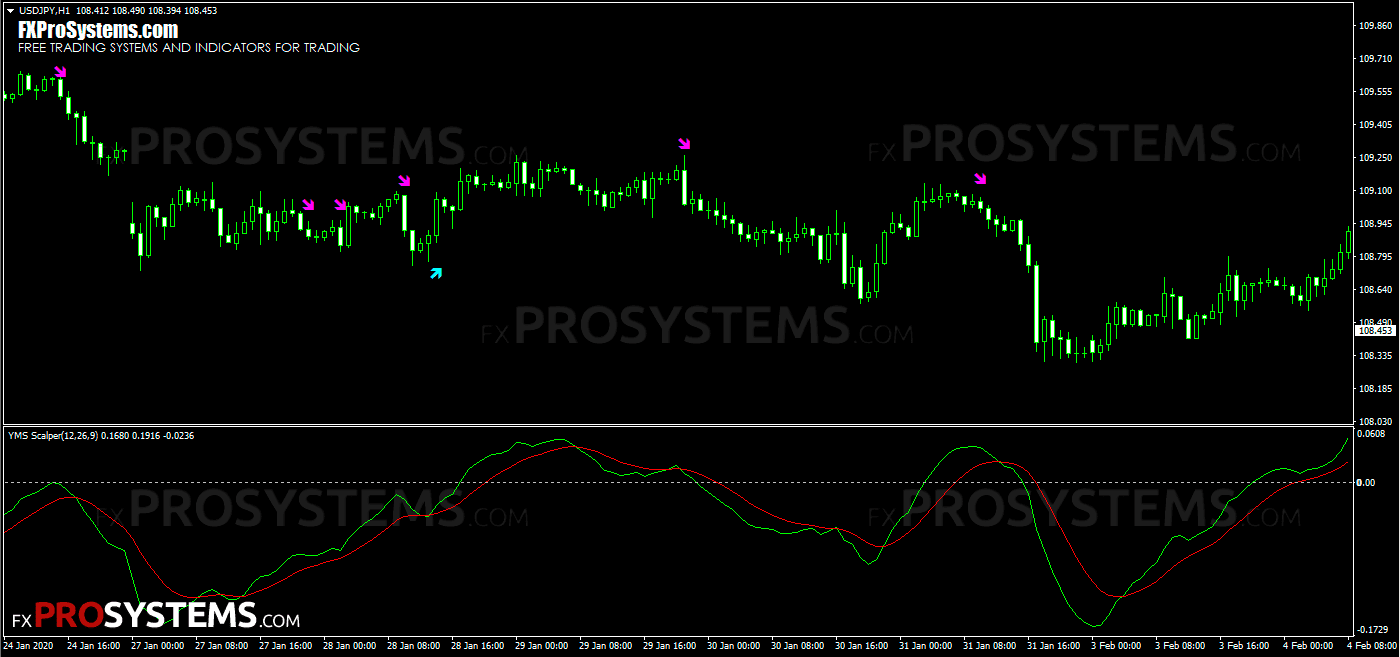Click the '30 Jan 00:00' time axis label

pos(733,646)
